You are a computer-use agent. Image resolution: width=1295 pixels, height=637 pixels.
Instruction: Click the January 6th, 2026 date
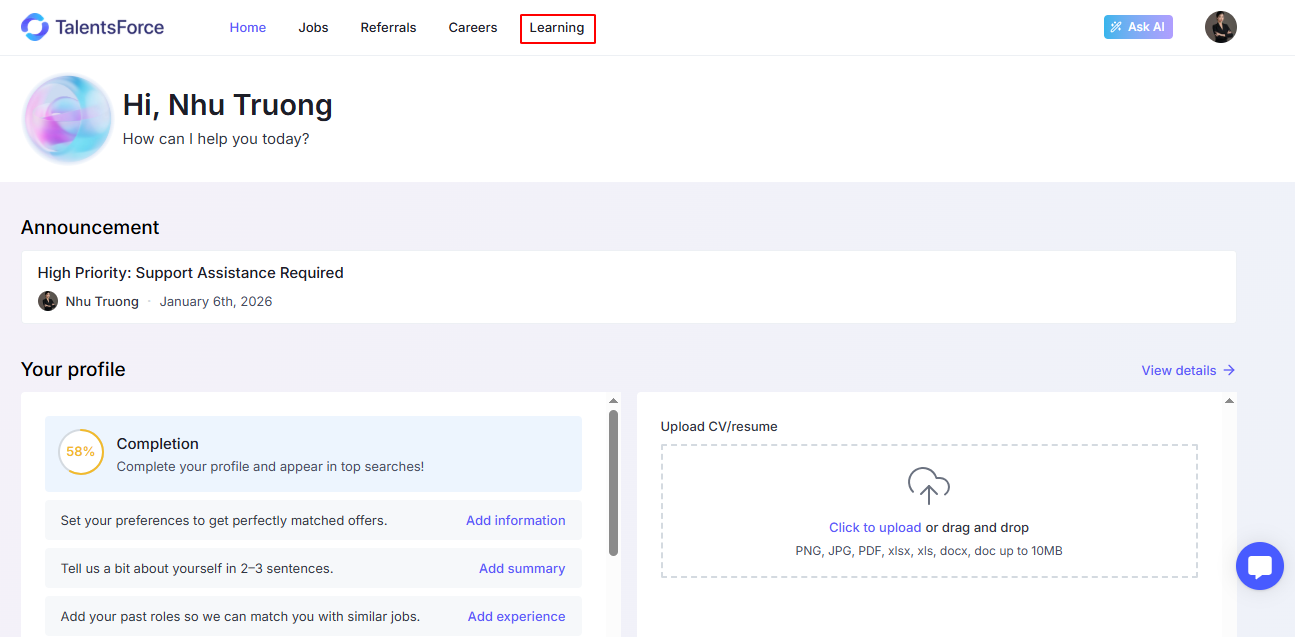pos(216,301)
